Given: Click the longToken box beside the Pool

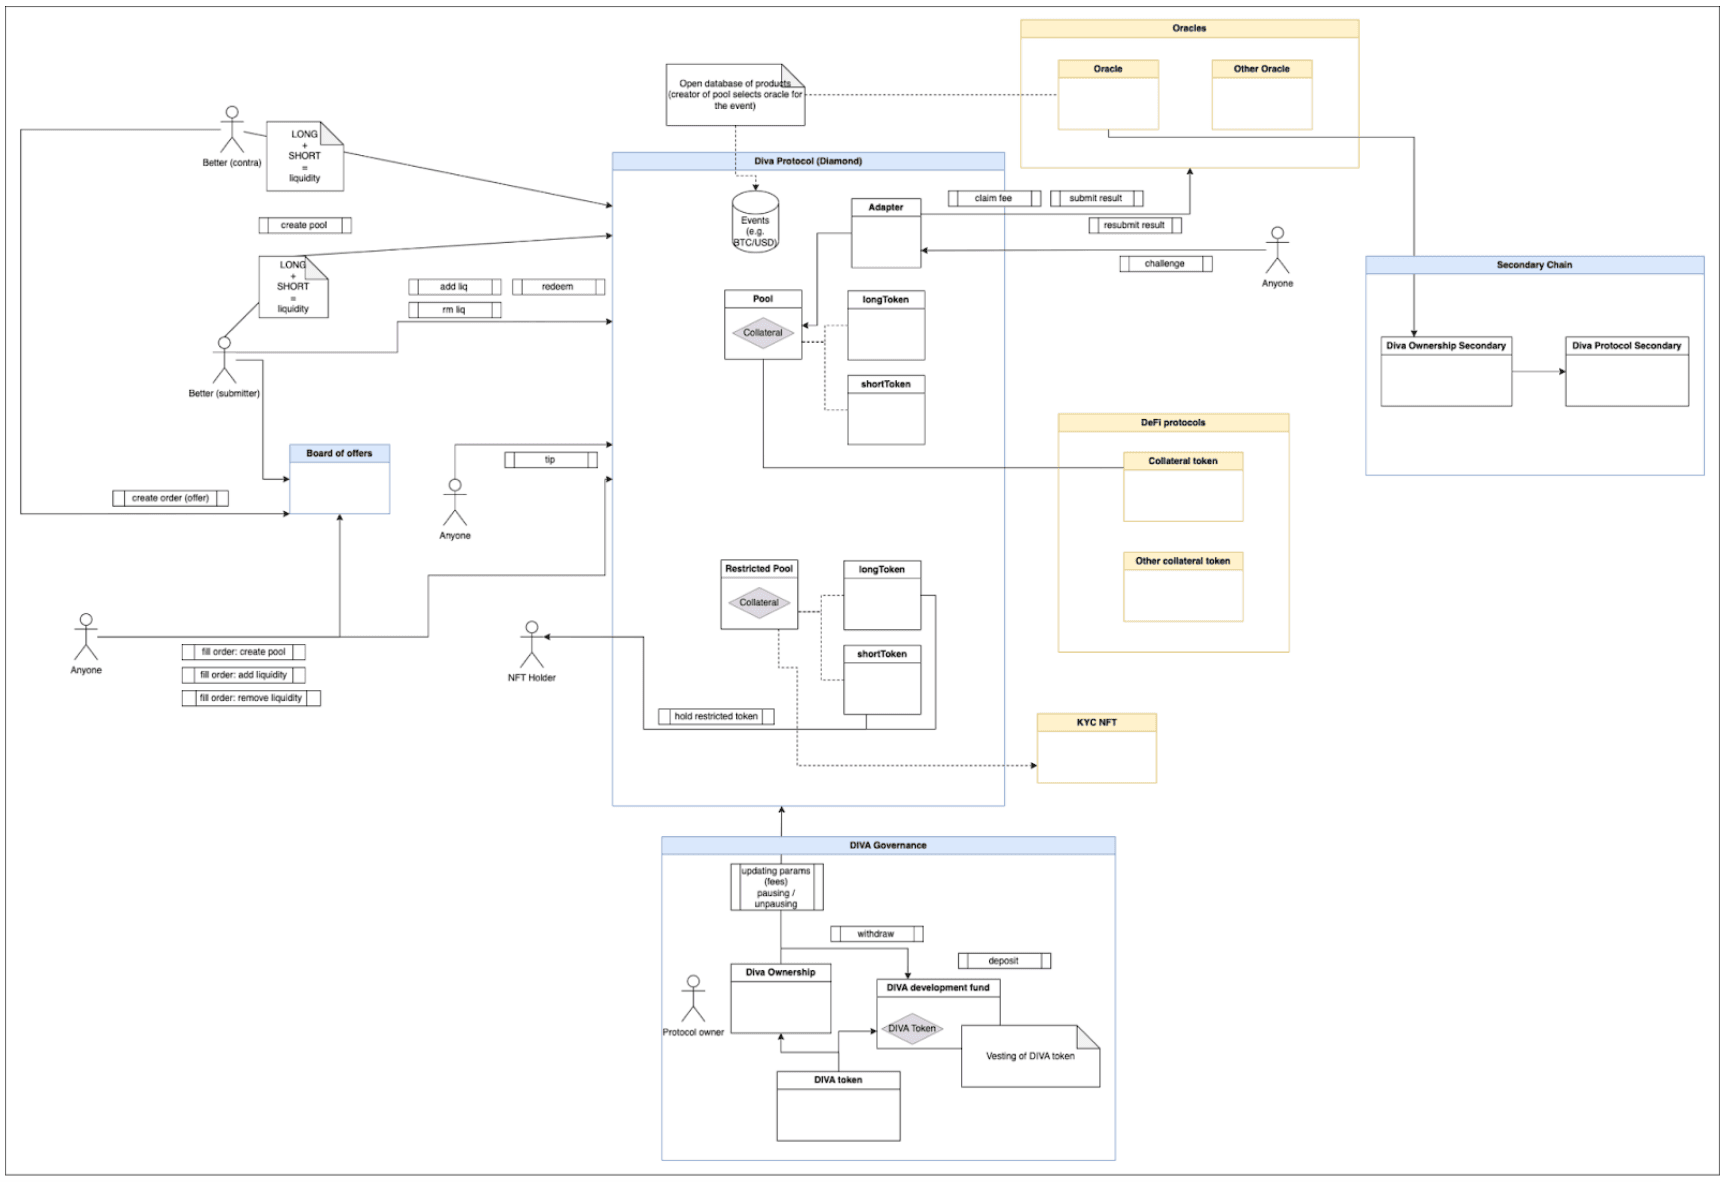Looking at the screenshot, I should (x=886, y=326).
